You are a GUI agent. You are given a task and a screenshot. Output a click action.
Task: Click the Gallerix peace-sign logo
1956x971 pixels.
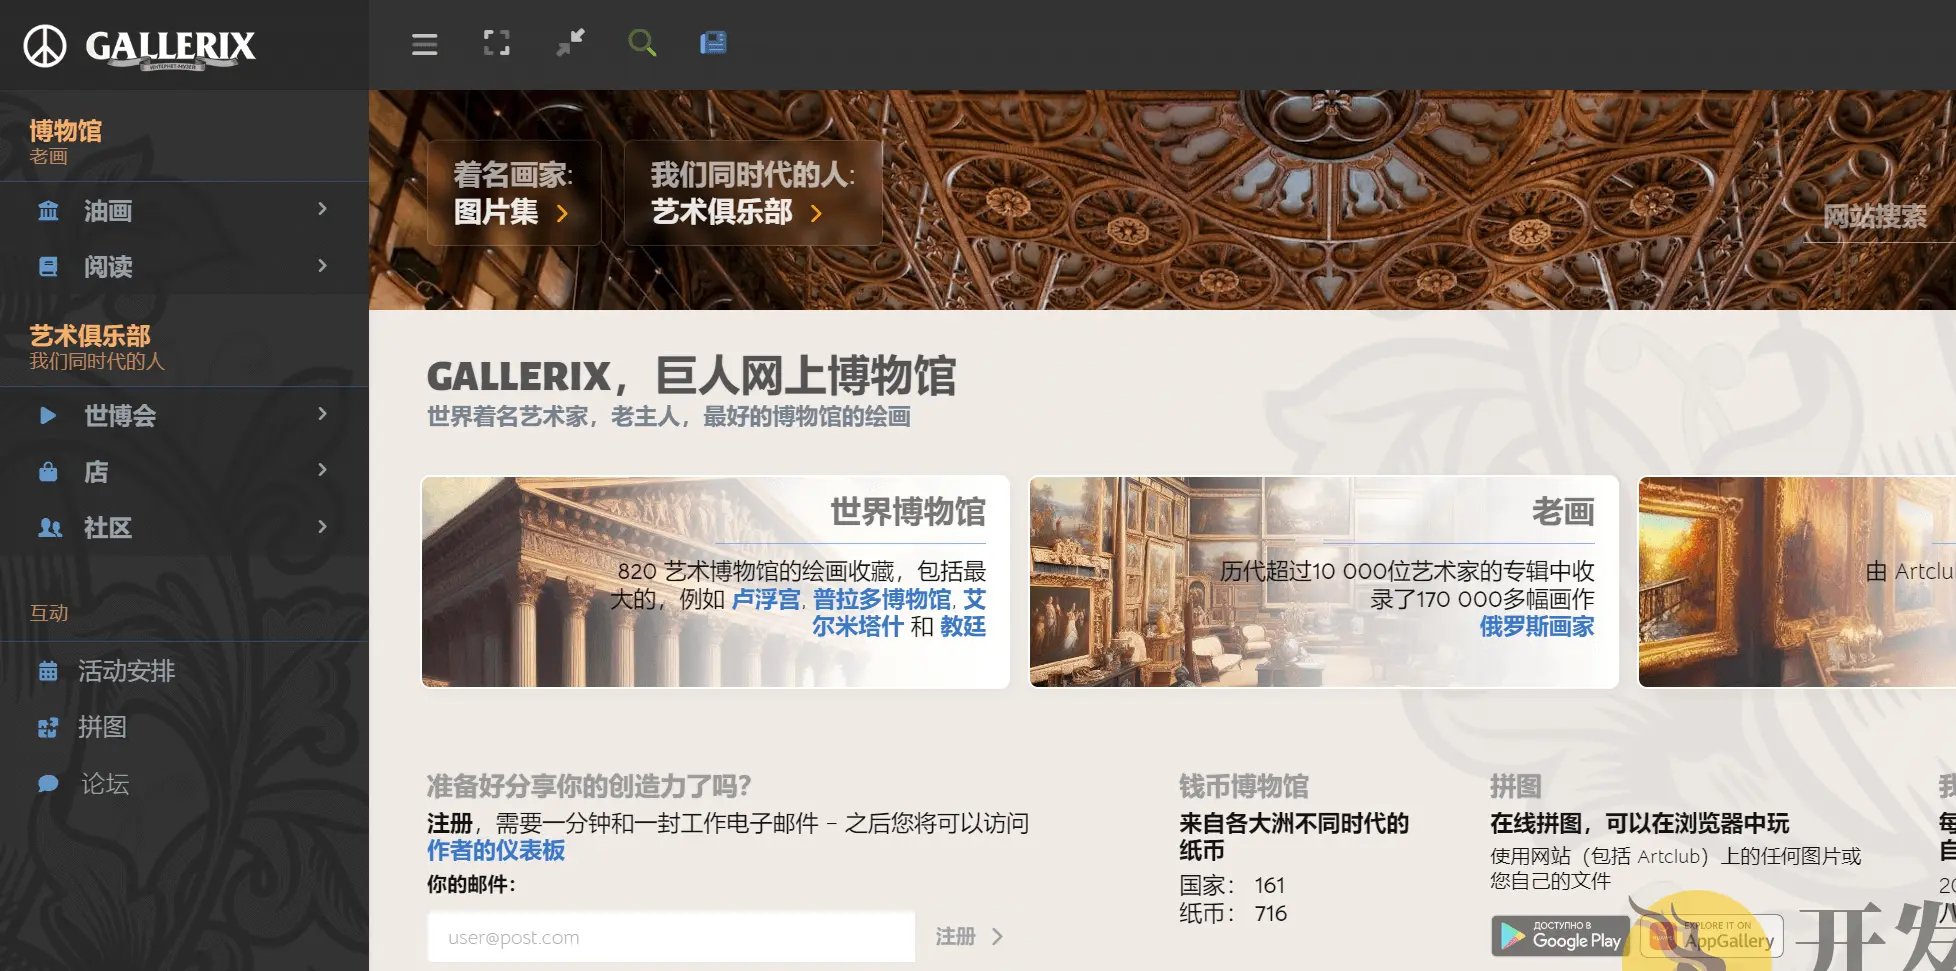(x=45, y=46)
